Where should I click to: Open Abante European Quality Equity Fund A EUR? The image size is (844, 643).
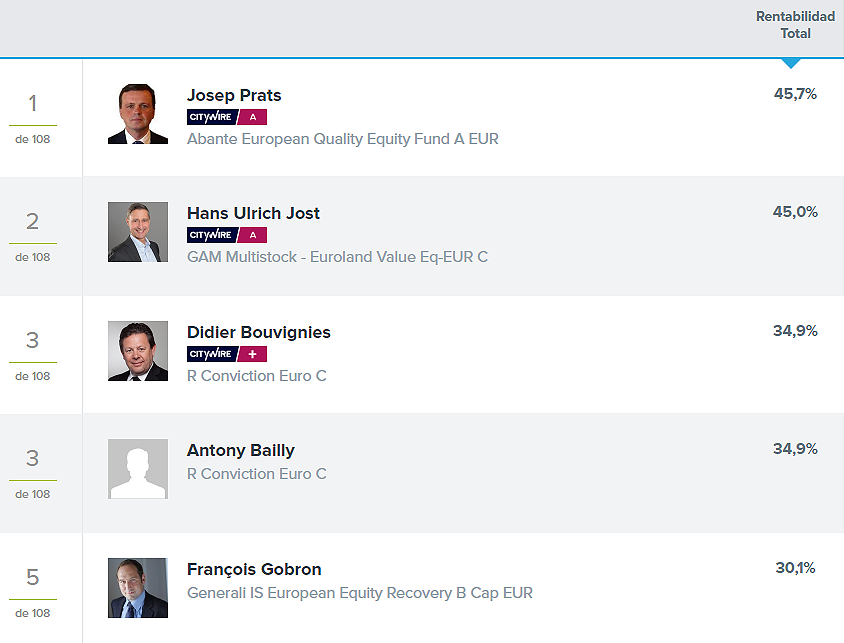coord(342,139)
